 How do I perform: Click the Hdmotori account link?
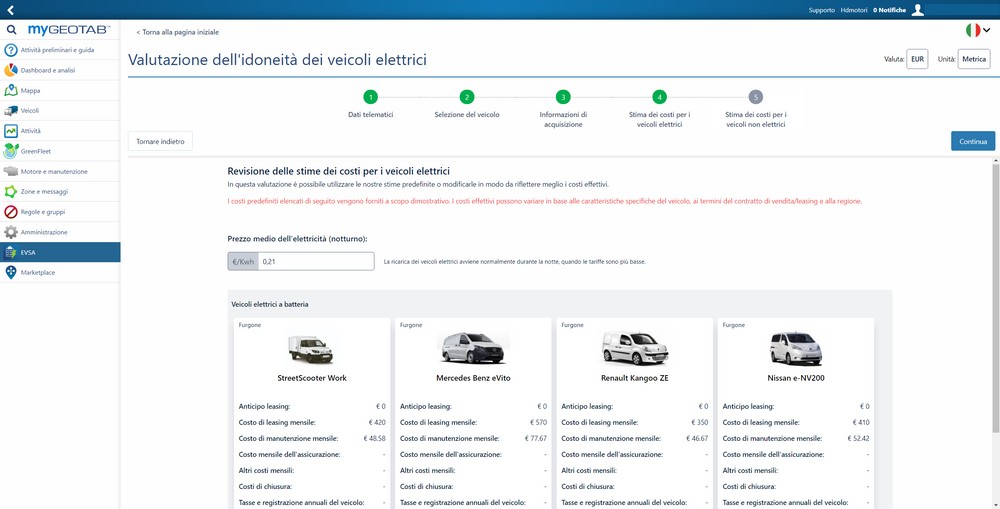[x=854, y=10]
